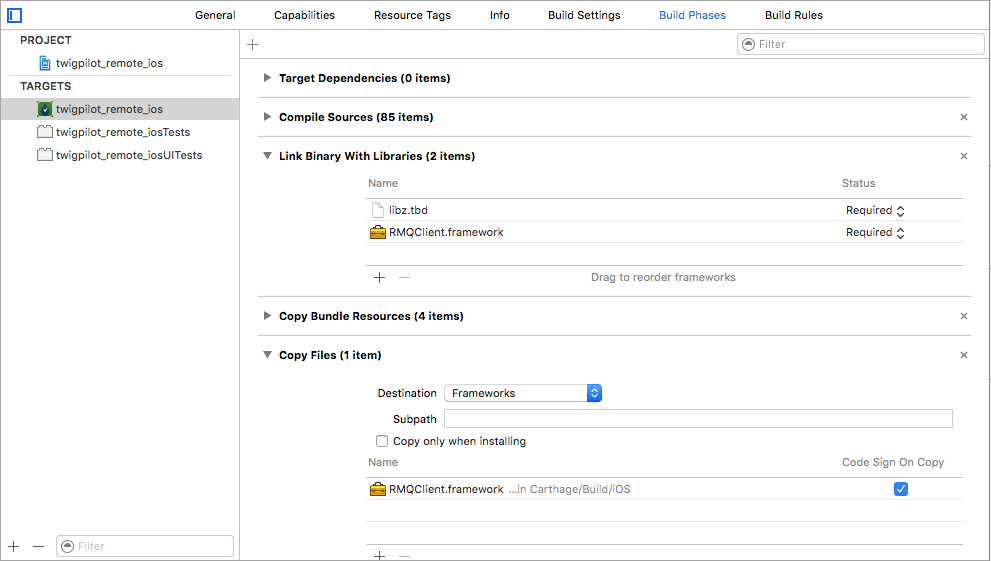
Task: Add a target with the bottom-left plus button
Action: coord(14,546)
